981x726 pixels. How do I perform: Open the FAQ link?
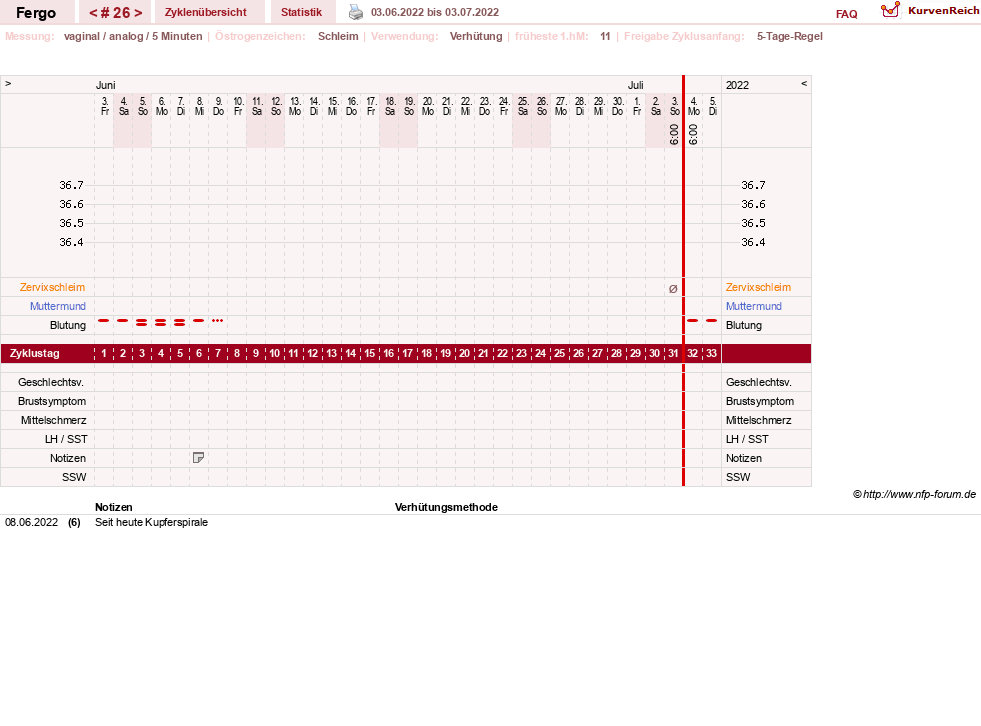pos(846,14)
